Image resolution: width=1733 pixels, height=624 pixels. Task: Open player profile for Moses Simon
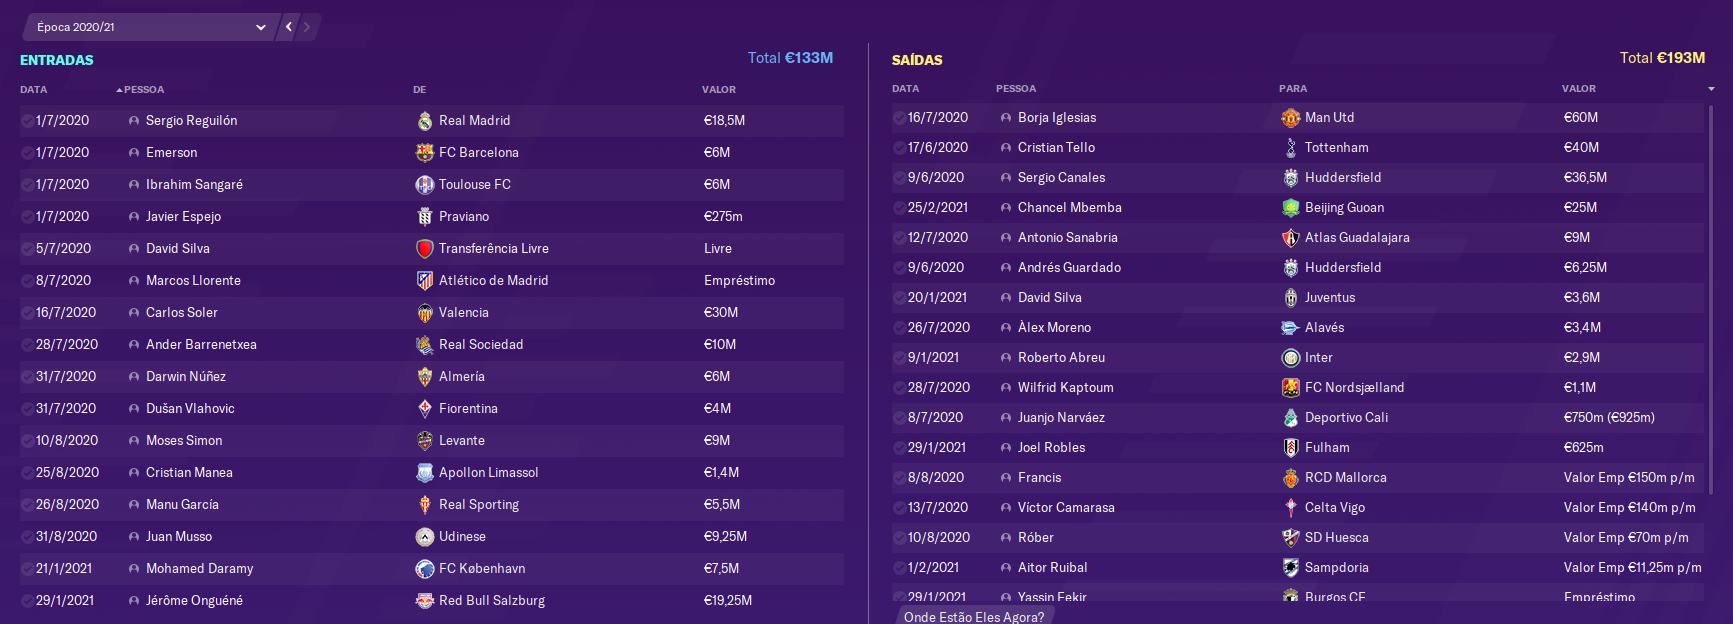(184, 441)
